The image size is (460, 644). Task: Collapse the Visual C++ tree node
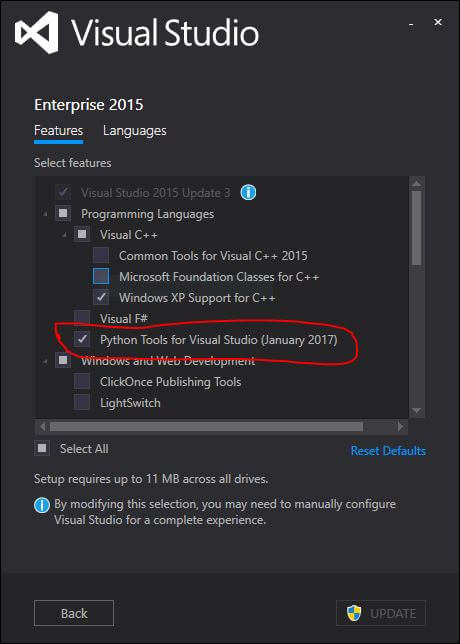click(x=64, y=235)
